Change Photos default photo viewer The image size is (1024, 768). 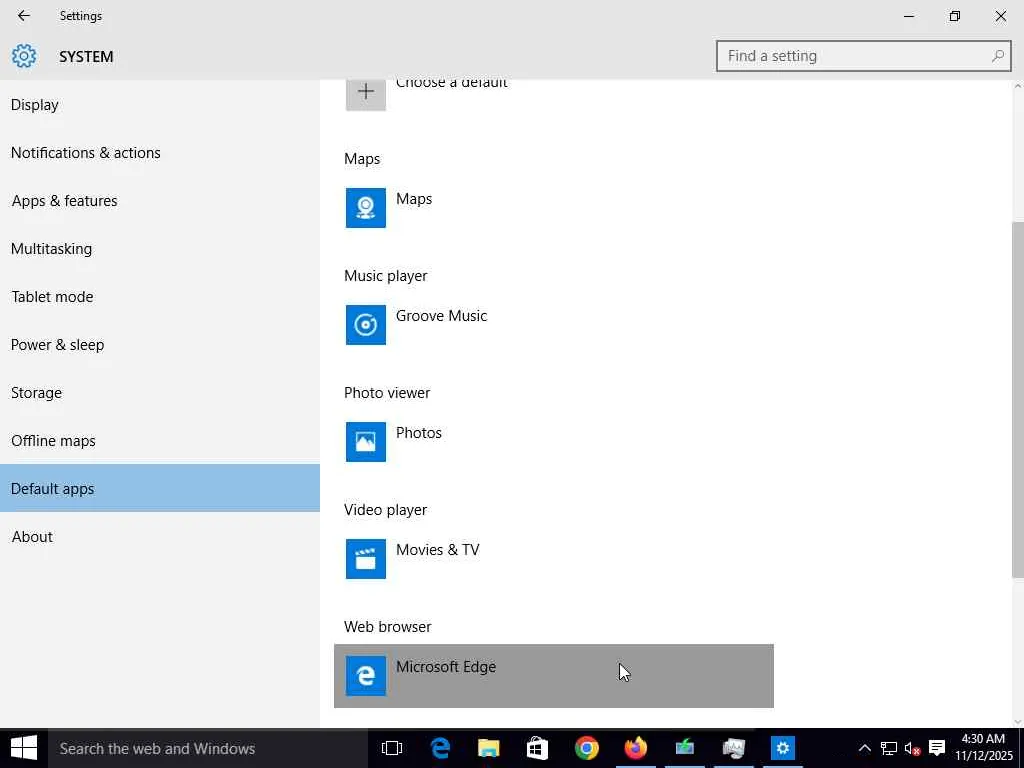coord(554,441)
